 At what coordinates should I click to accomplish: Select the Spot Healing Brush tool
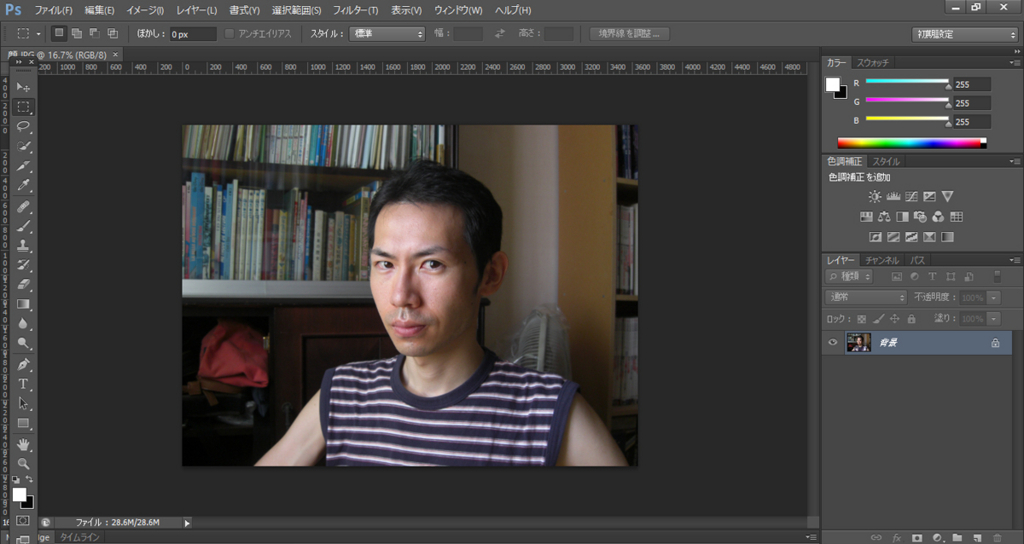click(x=24, y=207)
